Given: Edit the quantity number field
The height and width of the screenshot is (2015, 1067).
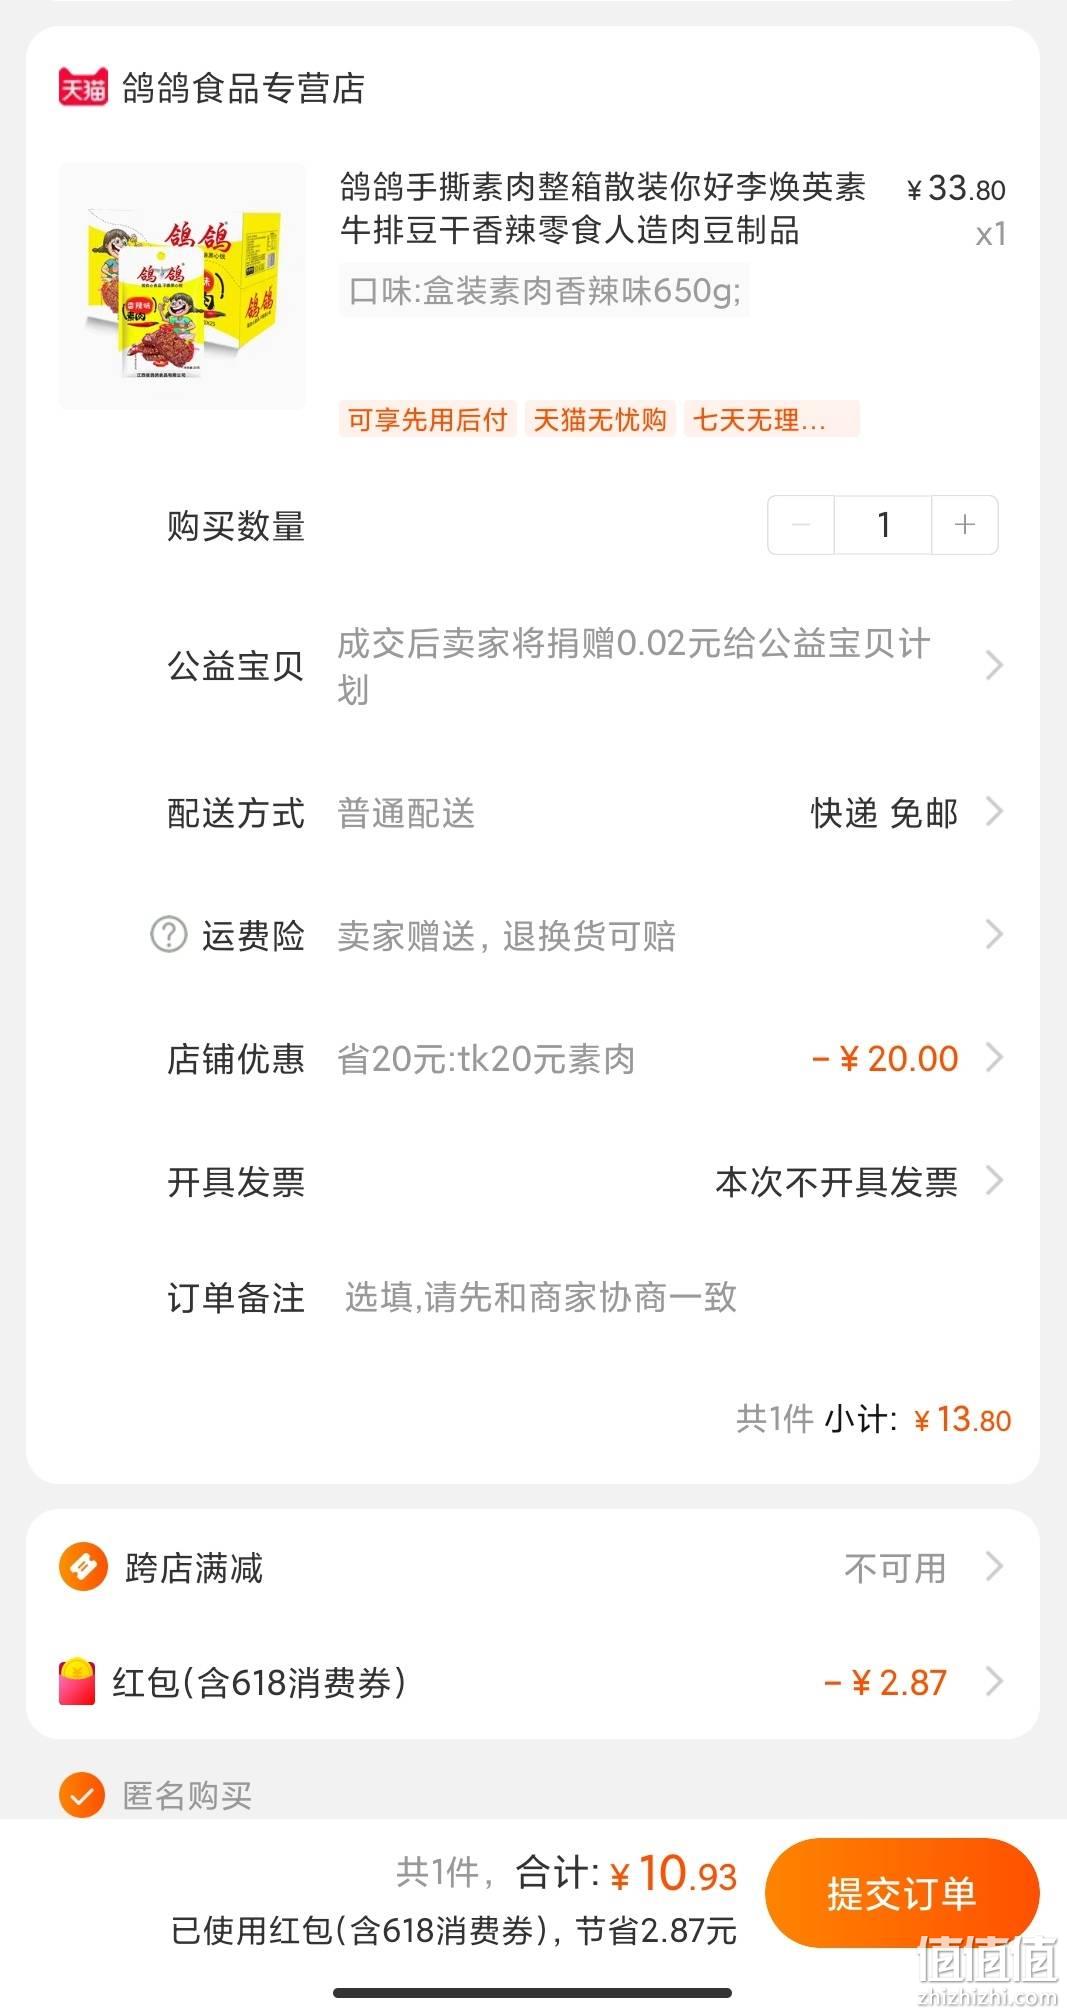Looking at the screenshot, I should click(x=883, y=525).
